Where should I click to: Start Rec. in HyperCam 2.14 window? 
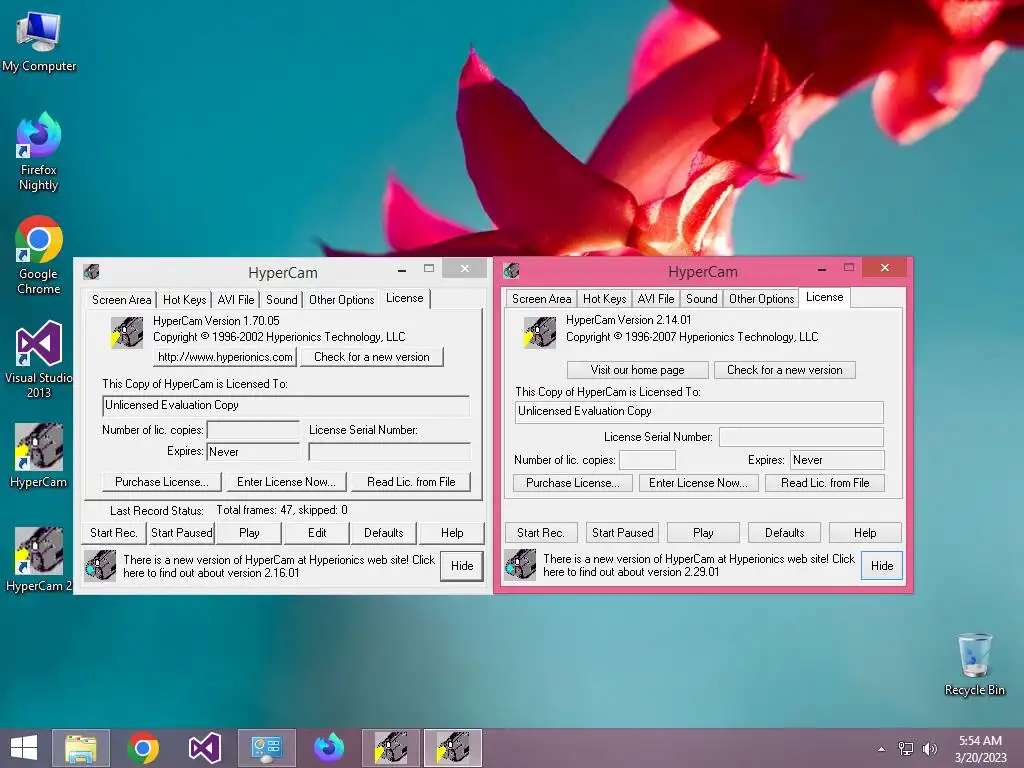click(x=540, y=533)
